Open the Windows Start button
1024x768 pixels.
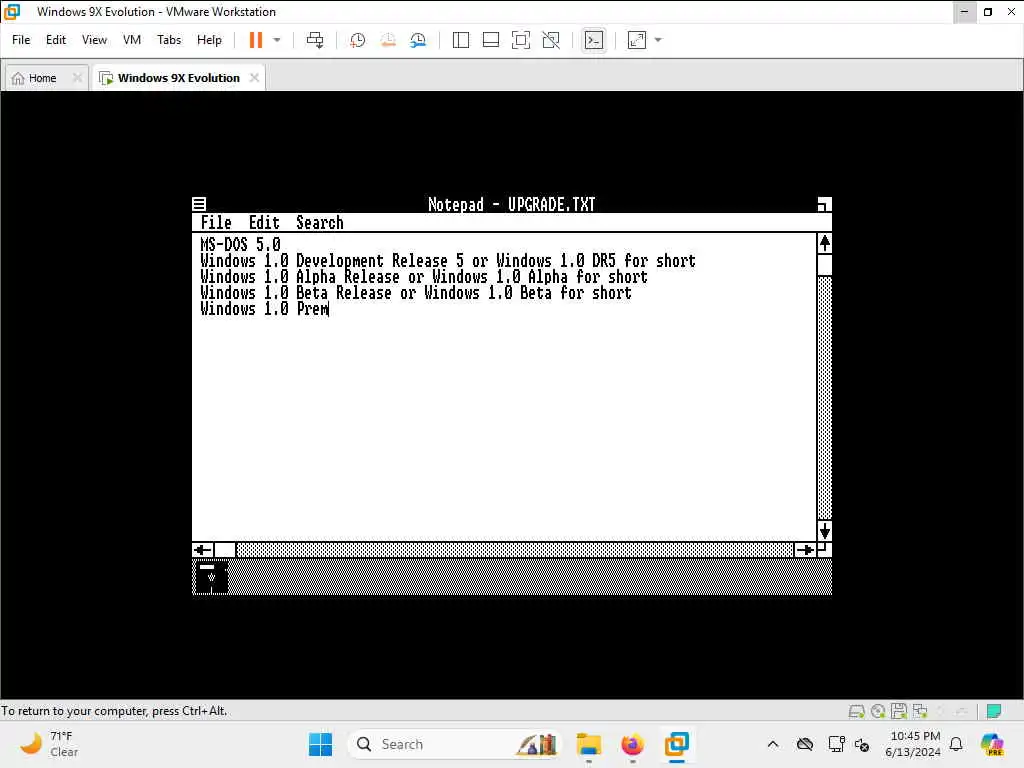coord(320,744)
